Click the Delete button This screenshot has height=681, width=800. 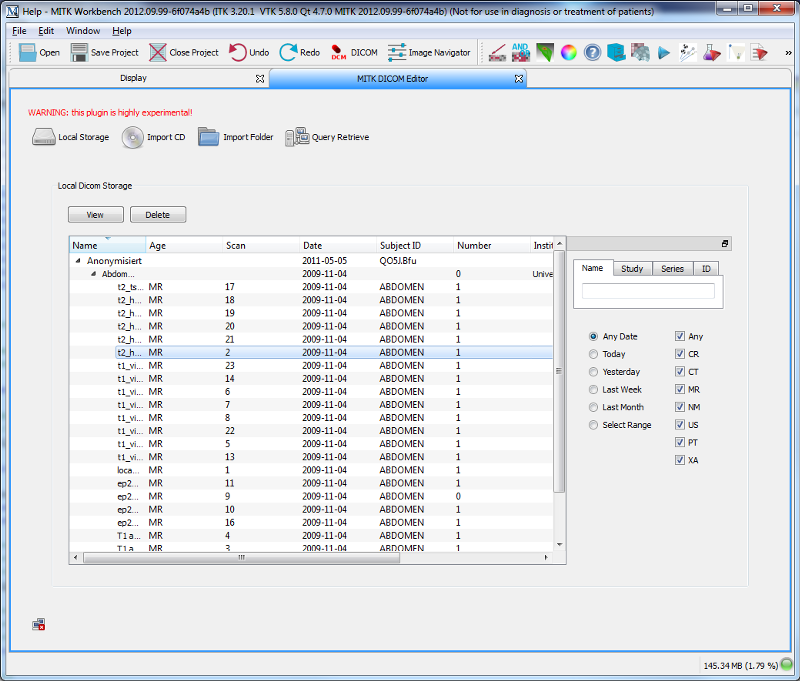pos(158,215)
